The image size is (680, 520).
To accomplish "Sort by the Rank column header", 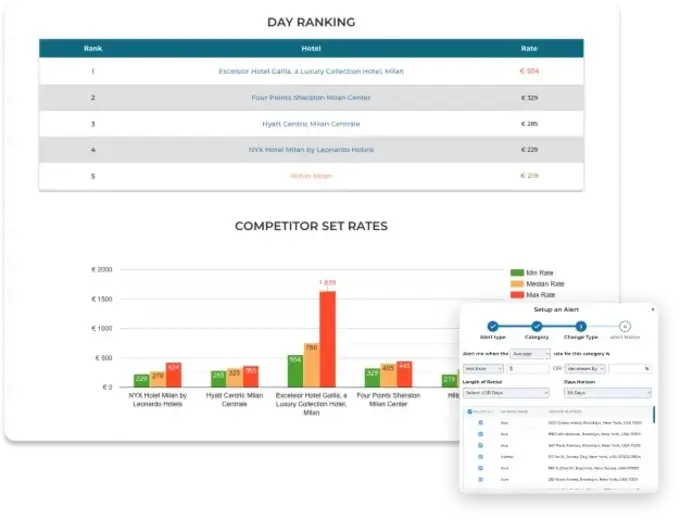I will 93,49.
